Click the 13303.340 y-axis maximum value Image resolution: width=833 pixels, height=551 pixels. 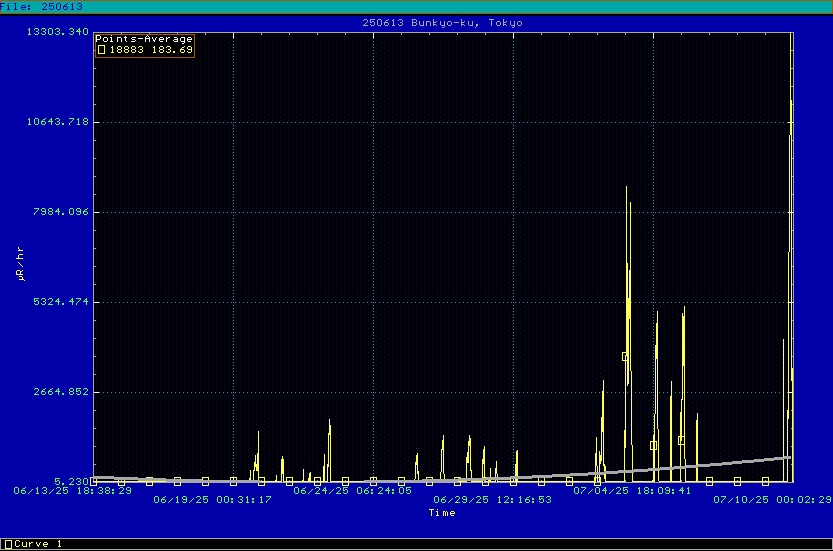pos(57,32)
